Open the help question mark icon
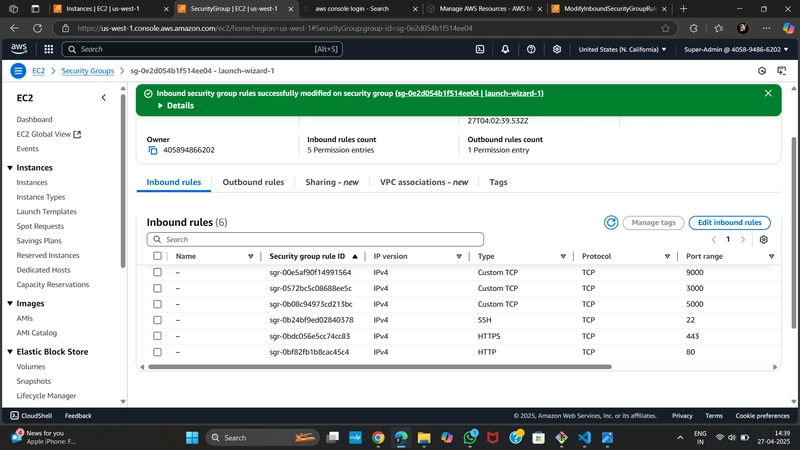800x450 pixels. (x=531, y=49)
